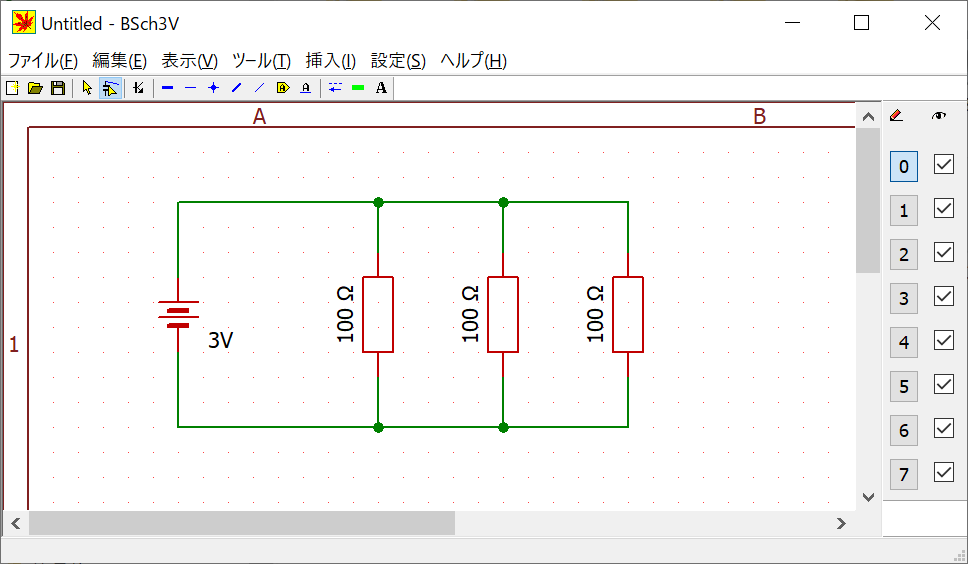Click the eye visibility header icon

tap(939, 115)
